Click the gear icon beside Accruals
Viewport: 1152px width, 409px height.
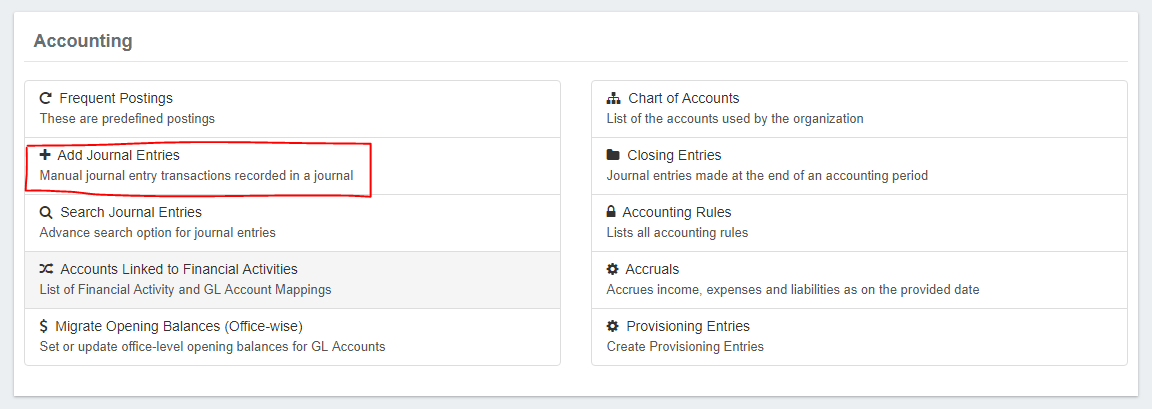click(x=612, y=270)
